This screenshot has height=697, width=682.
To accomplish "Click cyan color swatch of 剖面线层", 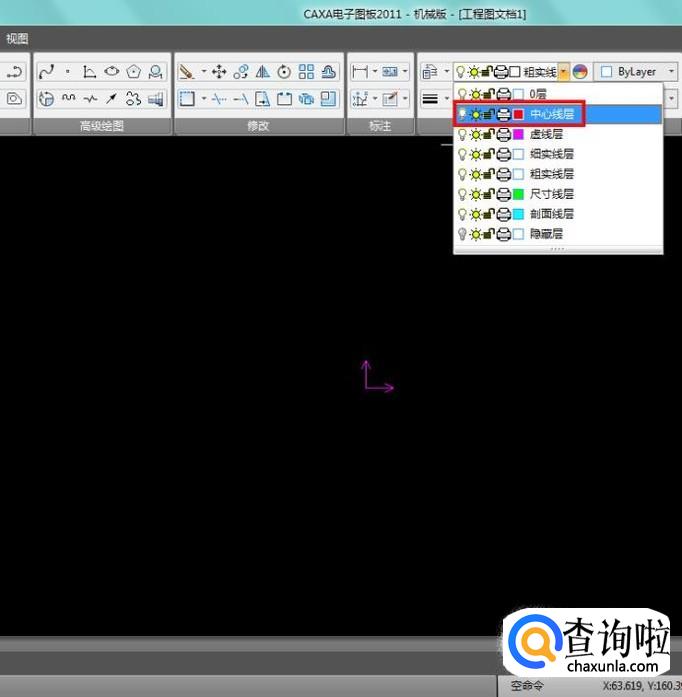I will [x=518, y=214].
